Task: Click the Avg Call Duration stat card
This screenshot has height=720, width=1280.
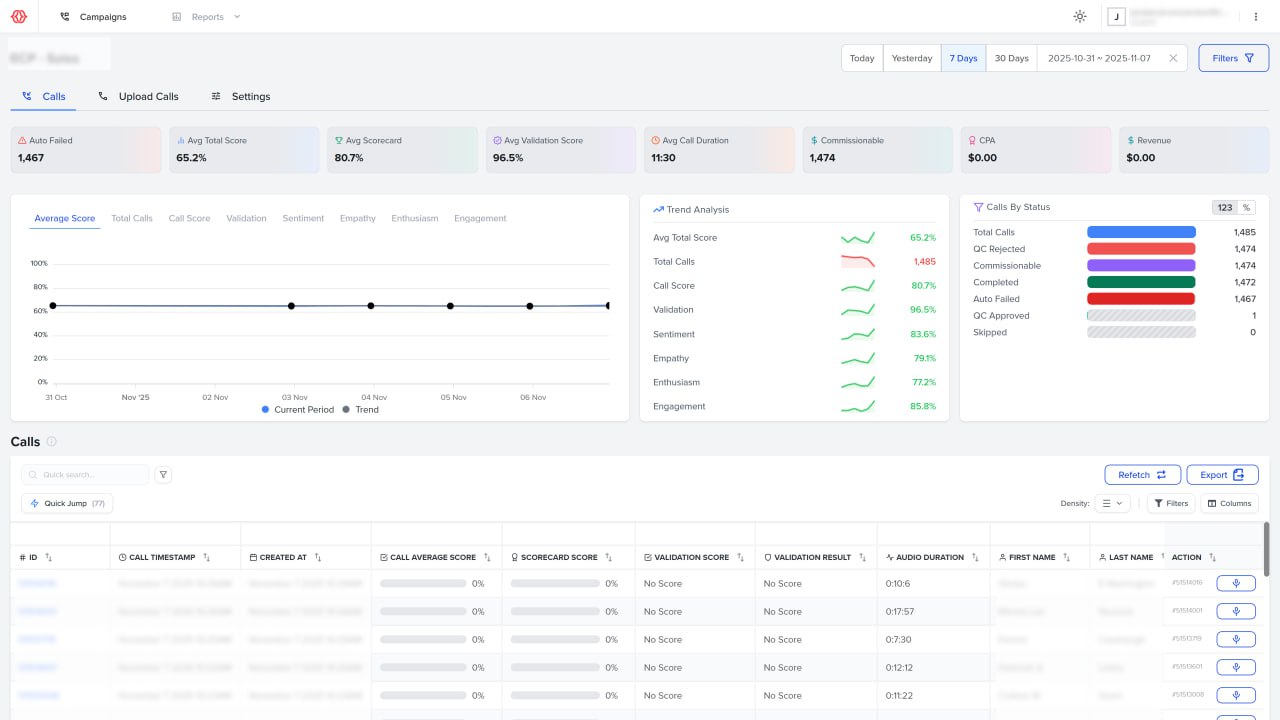Action: [719, 149]
